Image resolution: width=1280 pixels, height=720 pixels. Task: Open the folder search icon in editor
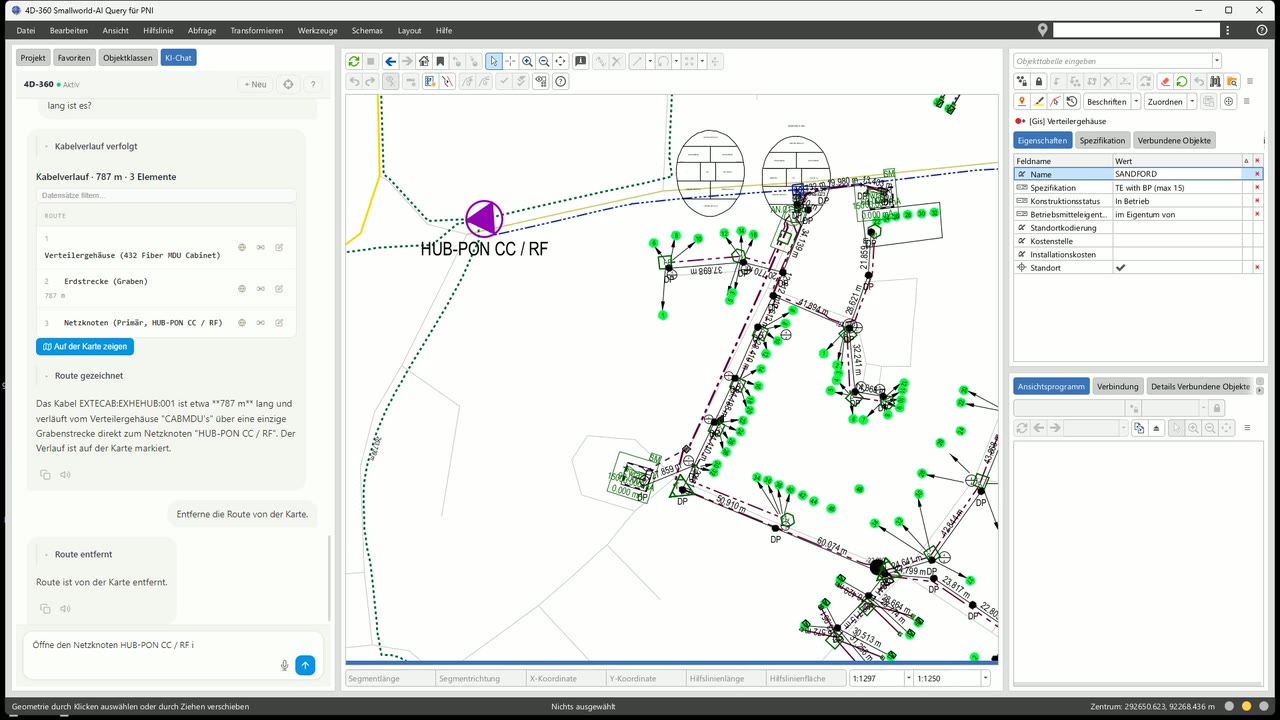(1232, 81)
